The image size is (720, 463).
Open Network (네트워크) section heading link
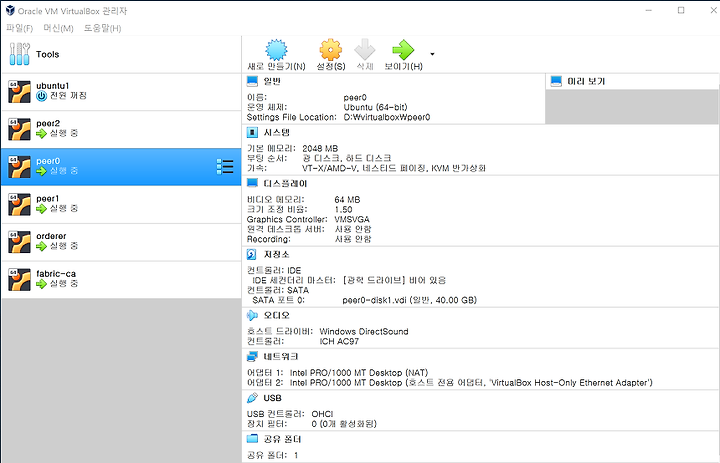[x=281, y=356]
